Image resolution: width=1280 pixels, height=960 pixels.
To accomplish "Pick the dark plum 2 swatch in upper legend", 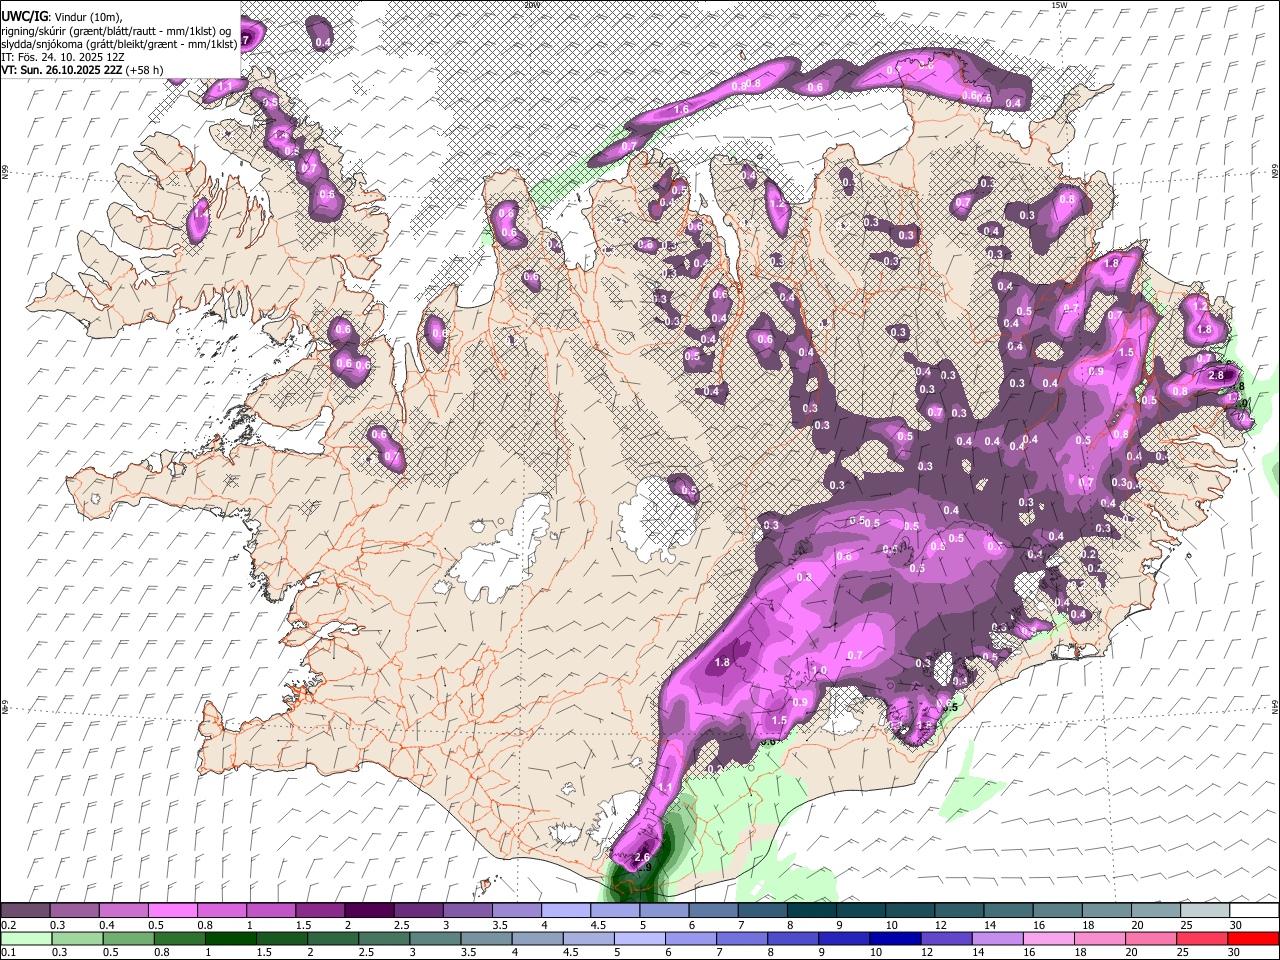I will click(x=368, y=911).
